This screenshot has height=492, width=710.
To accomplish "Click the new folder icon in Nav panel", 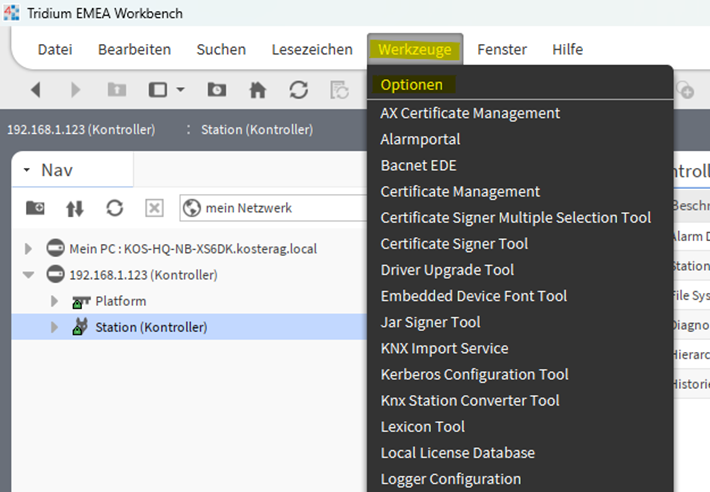I will 35,208.
